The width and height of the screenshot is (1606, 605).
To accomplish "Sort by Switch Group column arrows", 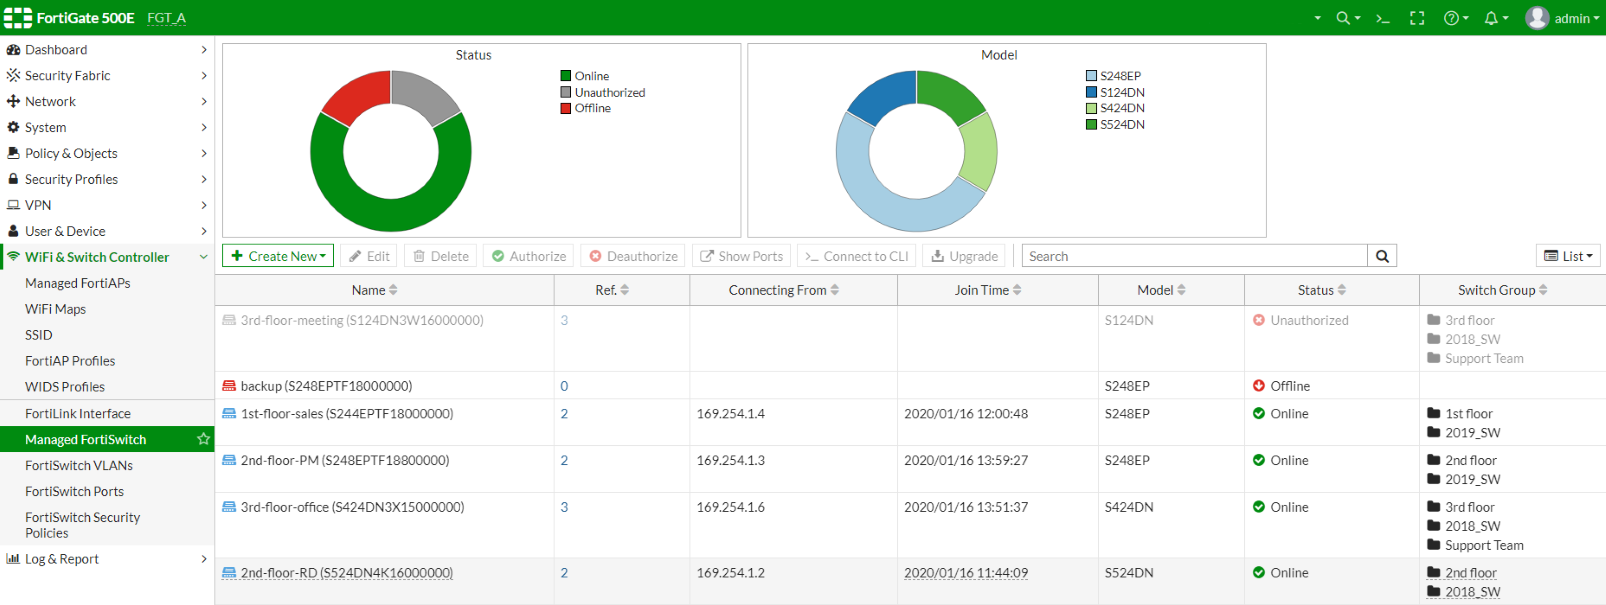I will pos(1543,290).
